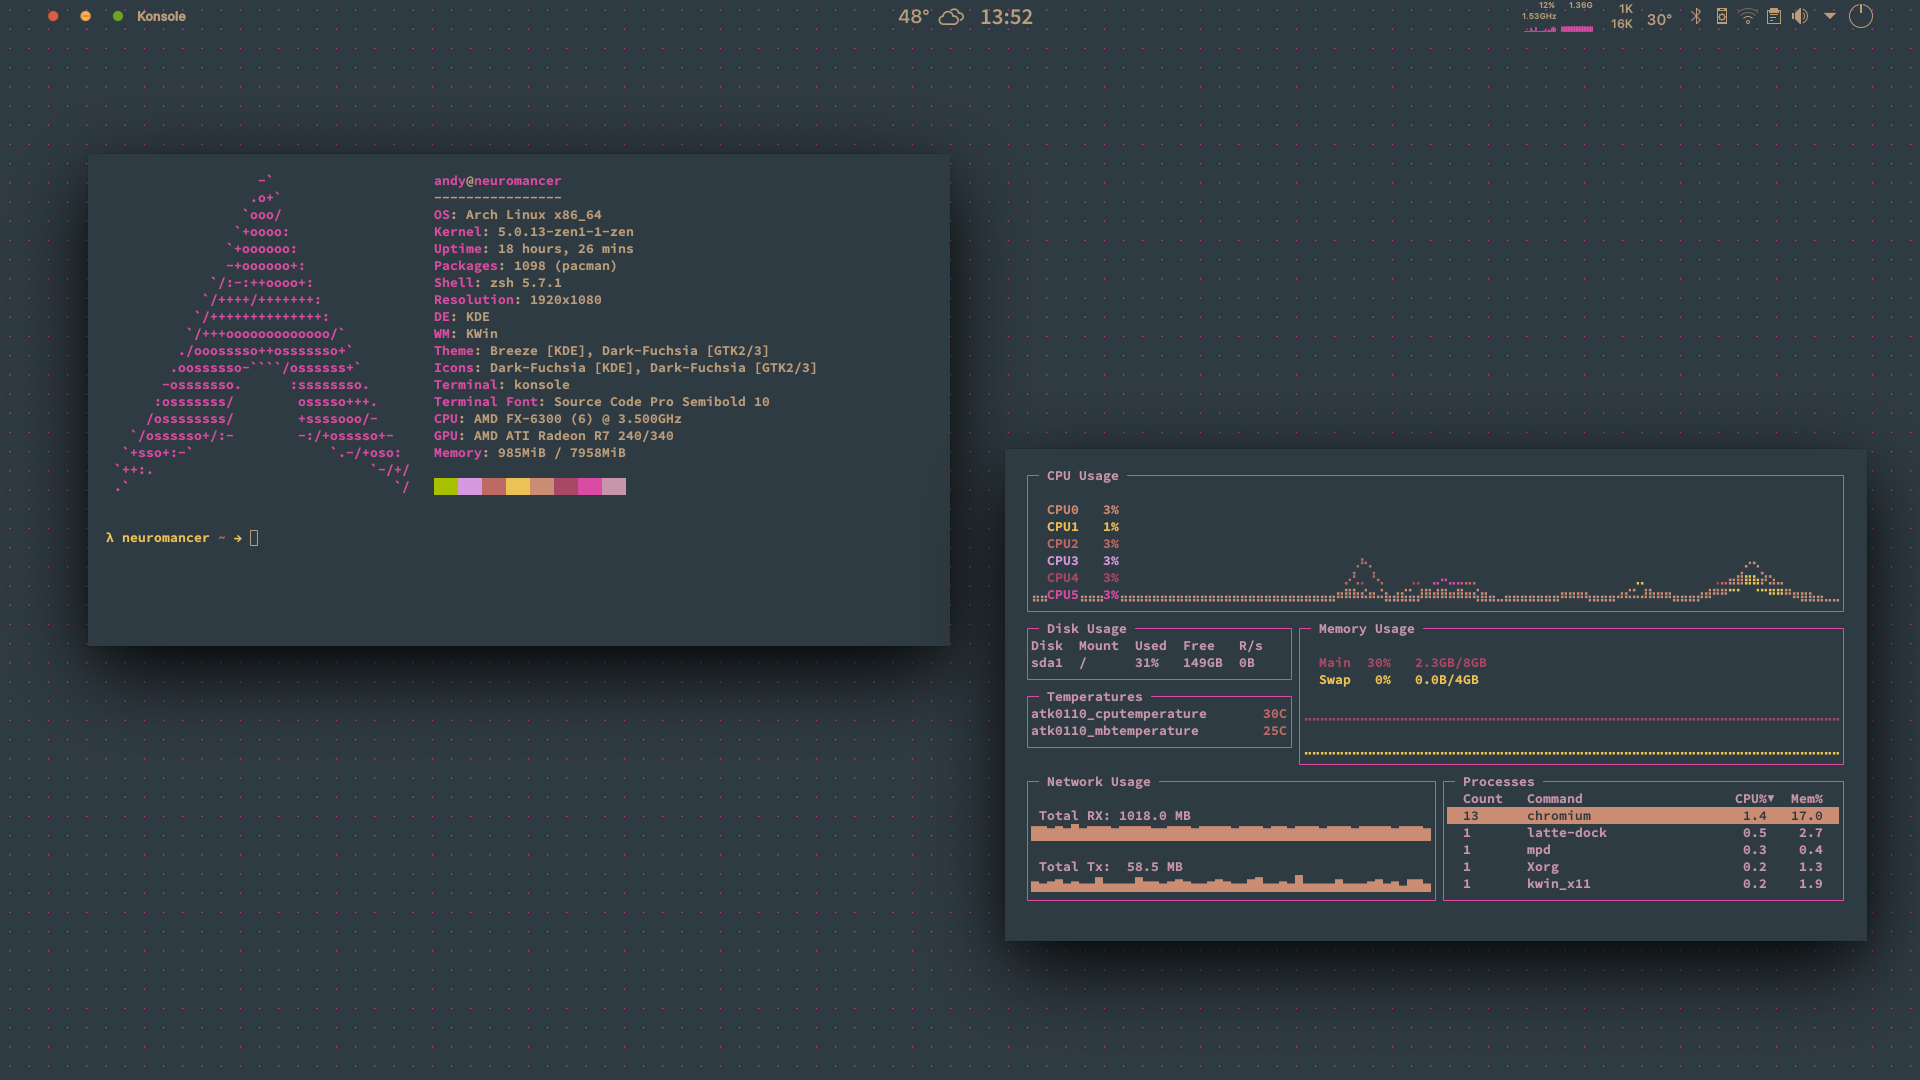The width and height of the screenshot is (1920, 1080).
Task: Click the andy@neuromancer header text
Action: [x=497, y=181]
